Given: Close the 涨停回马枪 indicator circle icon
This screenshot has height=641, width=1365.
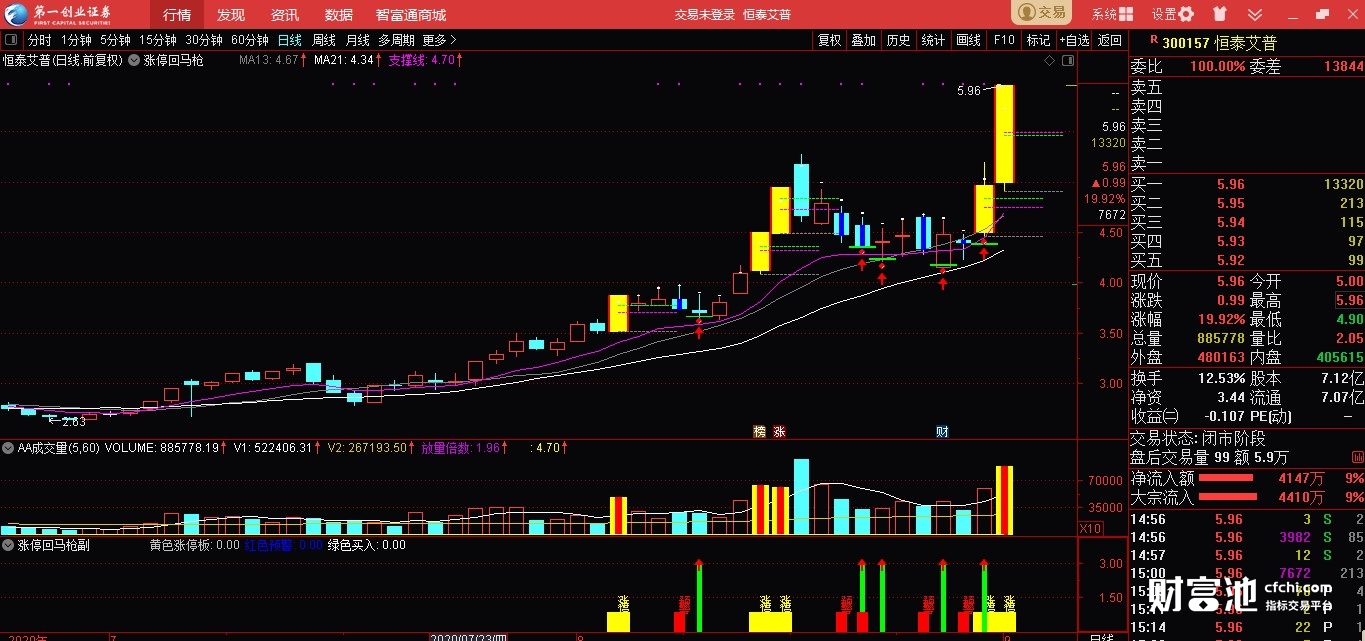Looking at the screenshot, I should coord(134,60).
